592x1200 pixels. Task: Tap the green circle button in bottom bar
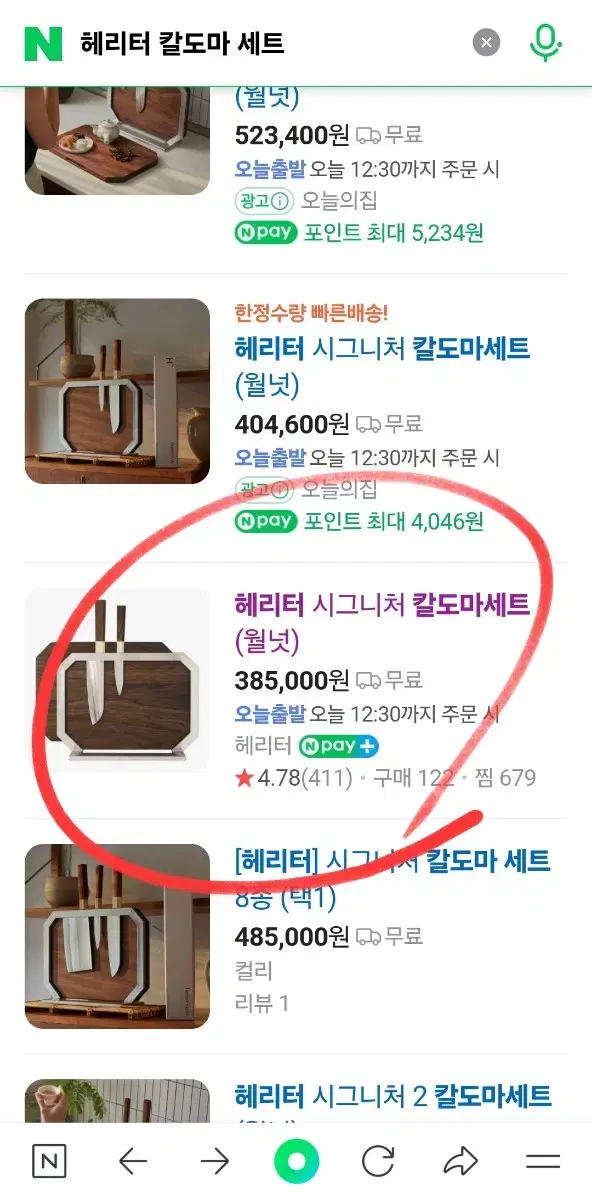pos(296,1162)
